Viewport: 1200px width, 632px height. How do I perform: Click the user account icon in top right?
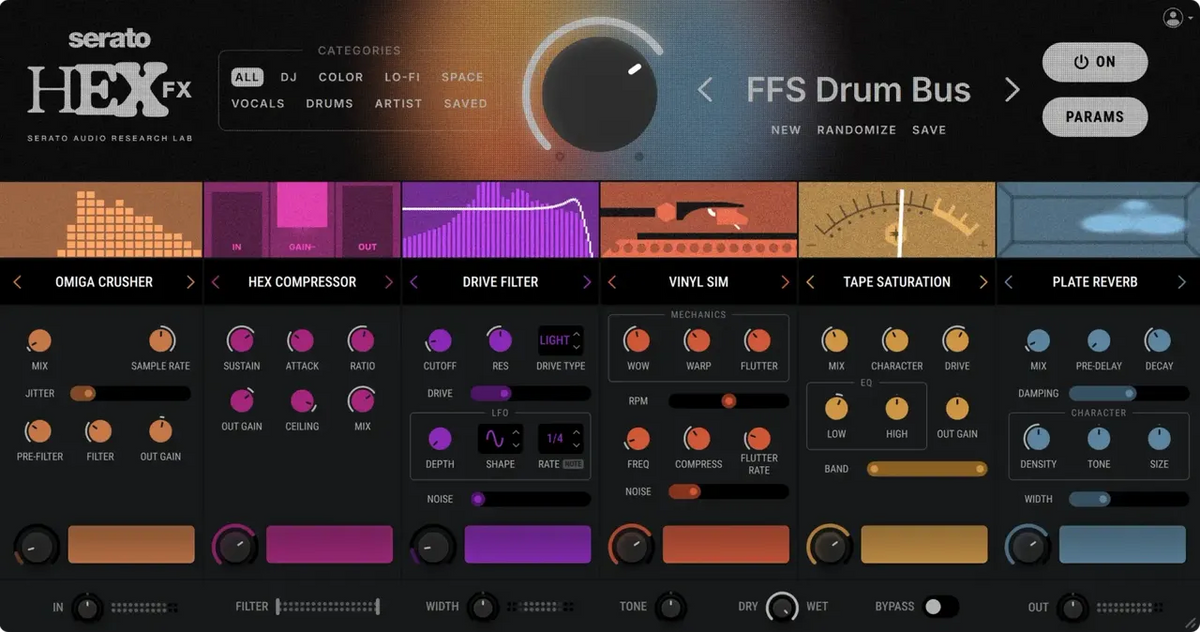point(1175,16)
